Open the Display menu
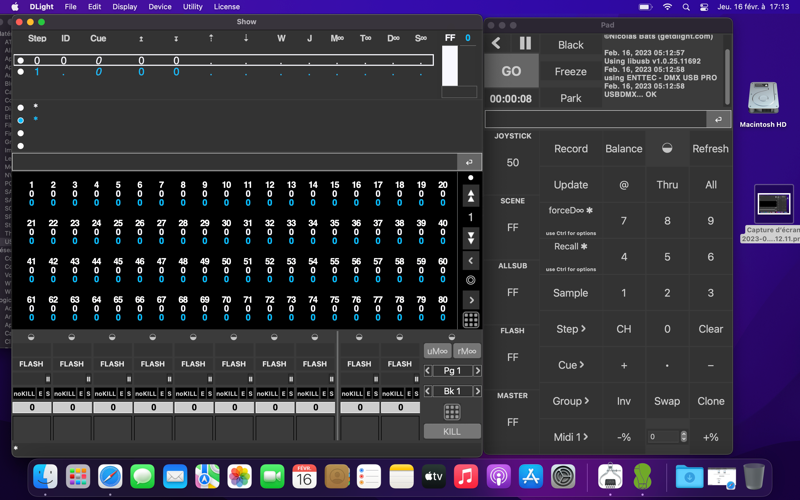The width and height of the screenshot is (800, 500). click(x=124, y=7)
